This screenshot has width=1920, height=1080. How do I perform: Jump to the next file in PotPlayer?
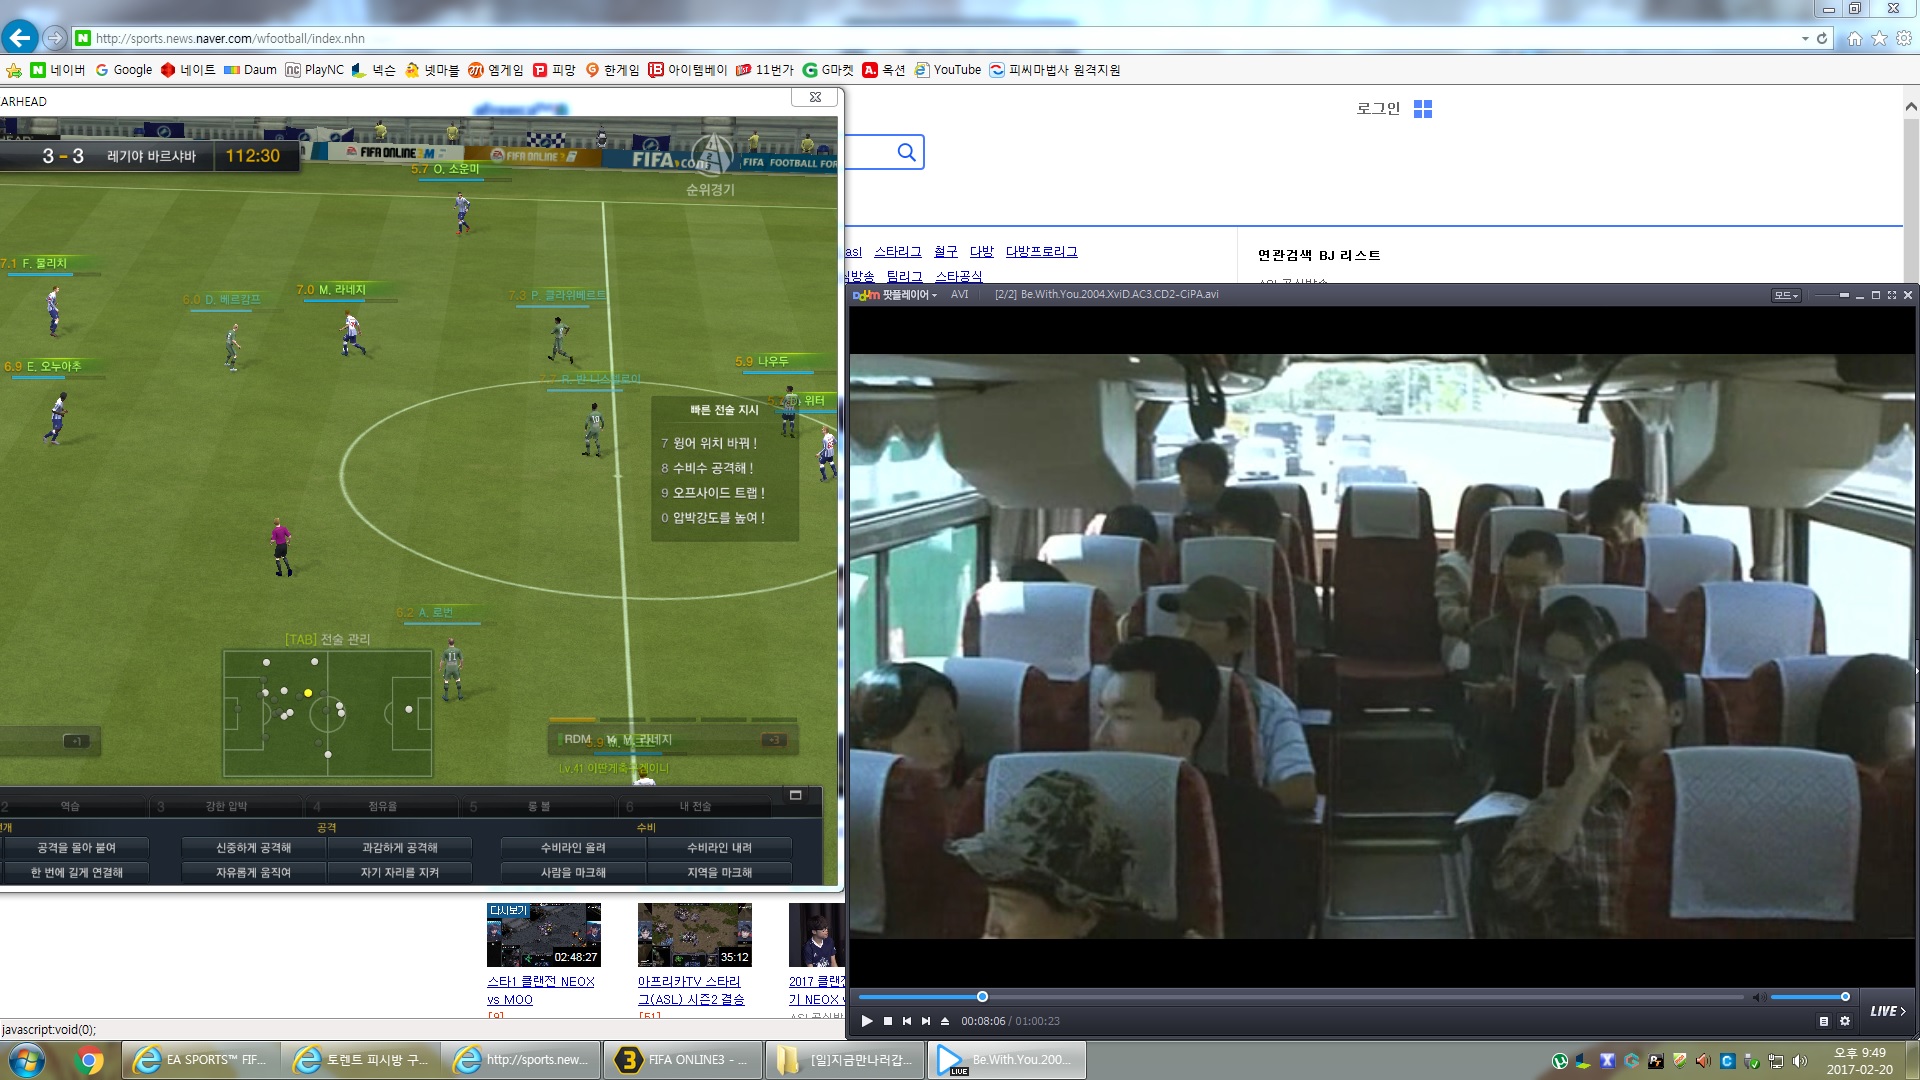926,1021
